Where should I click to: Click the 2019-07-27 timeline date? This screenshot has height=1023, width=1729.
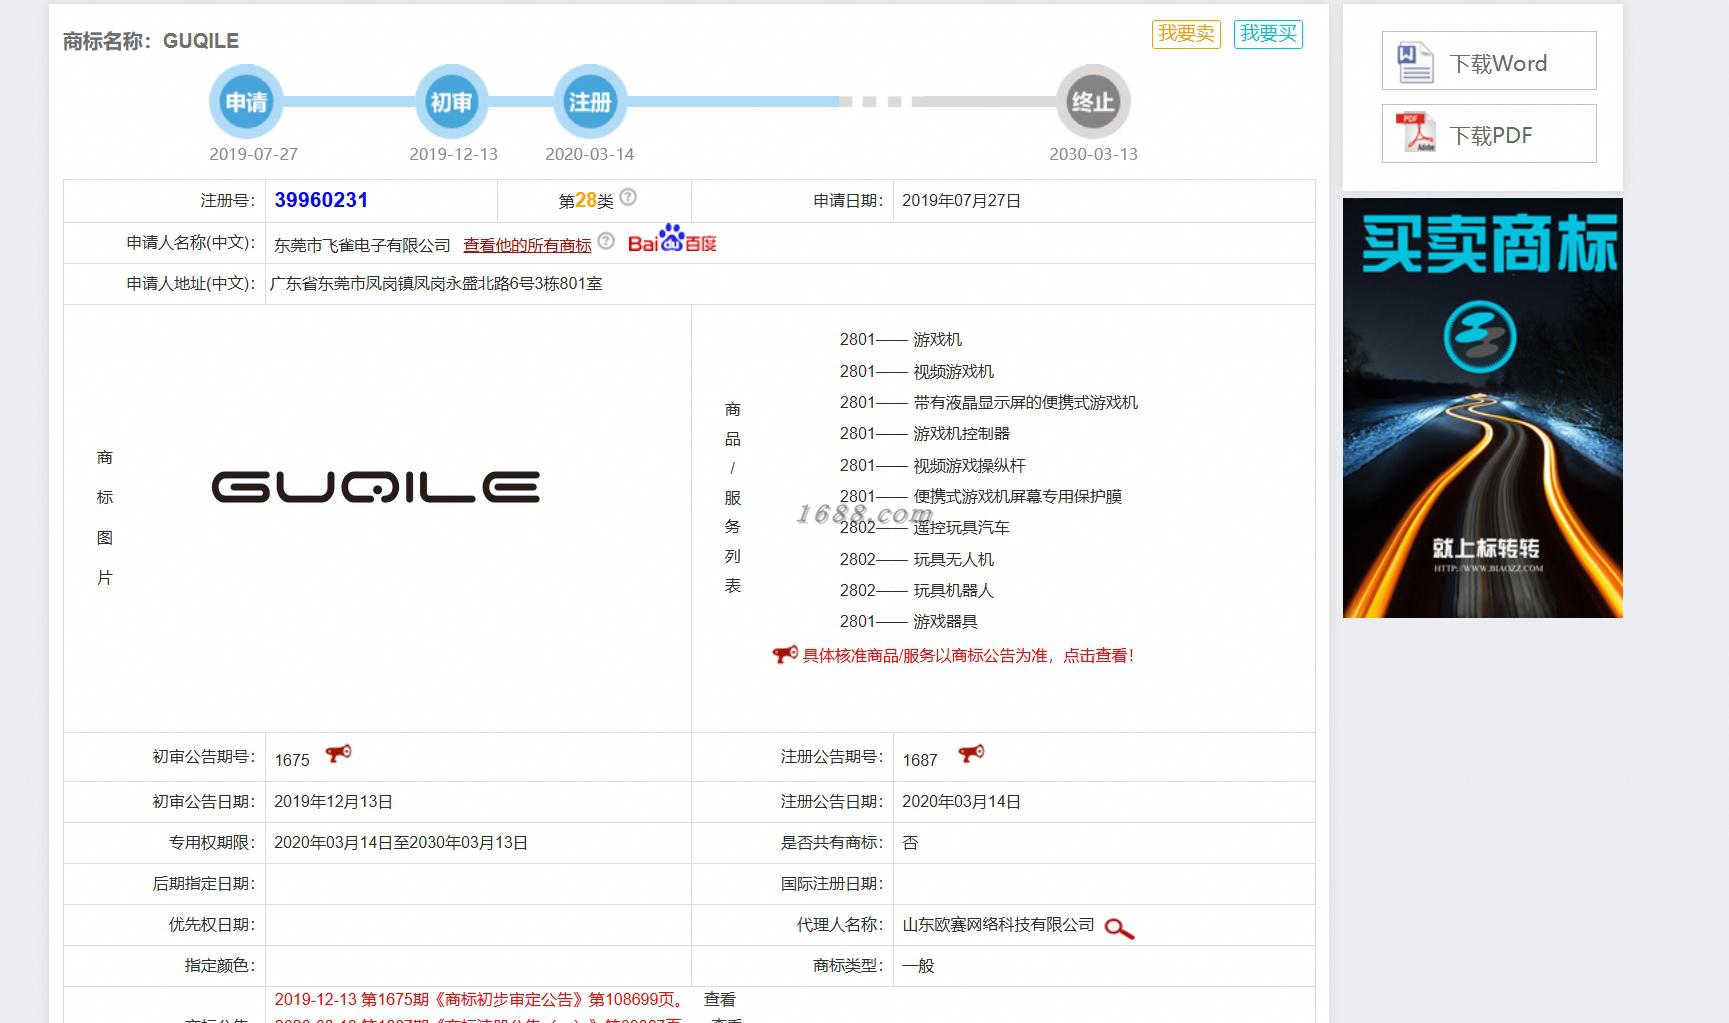click(x=253, y=154)
